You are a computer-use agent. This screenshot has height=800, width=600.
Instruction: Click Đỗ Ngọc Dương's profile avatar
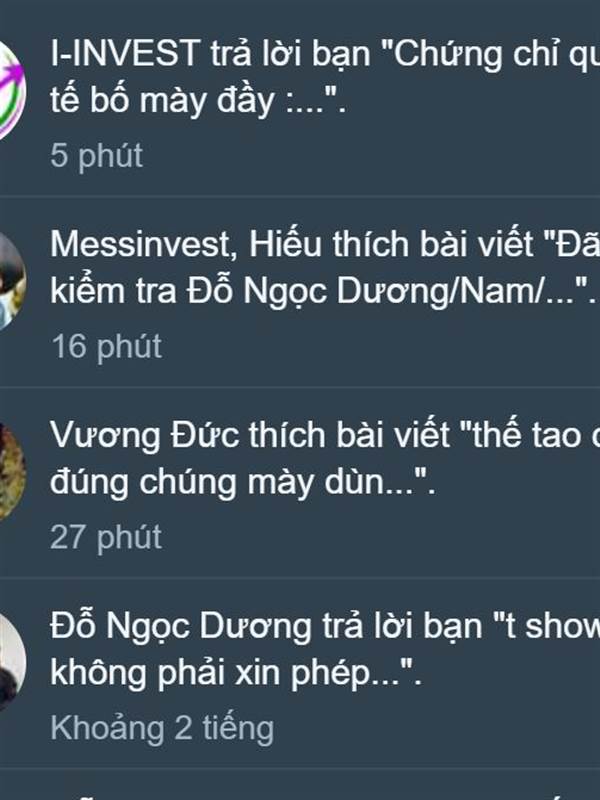[10, 663]
